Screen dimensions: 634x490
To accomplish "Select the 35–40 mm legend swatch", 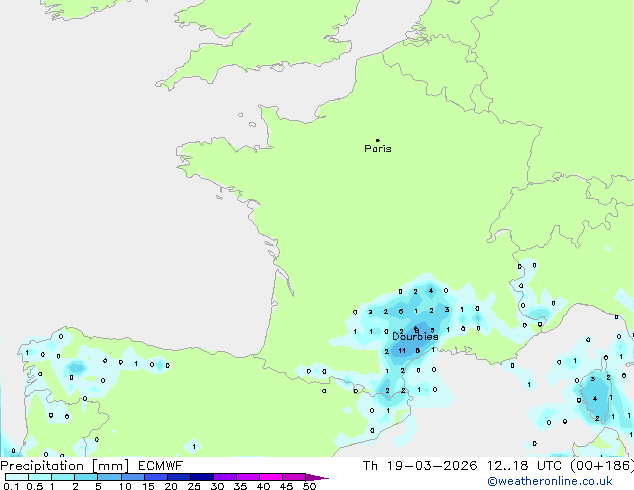I will tap(247, 477).
